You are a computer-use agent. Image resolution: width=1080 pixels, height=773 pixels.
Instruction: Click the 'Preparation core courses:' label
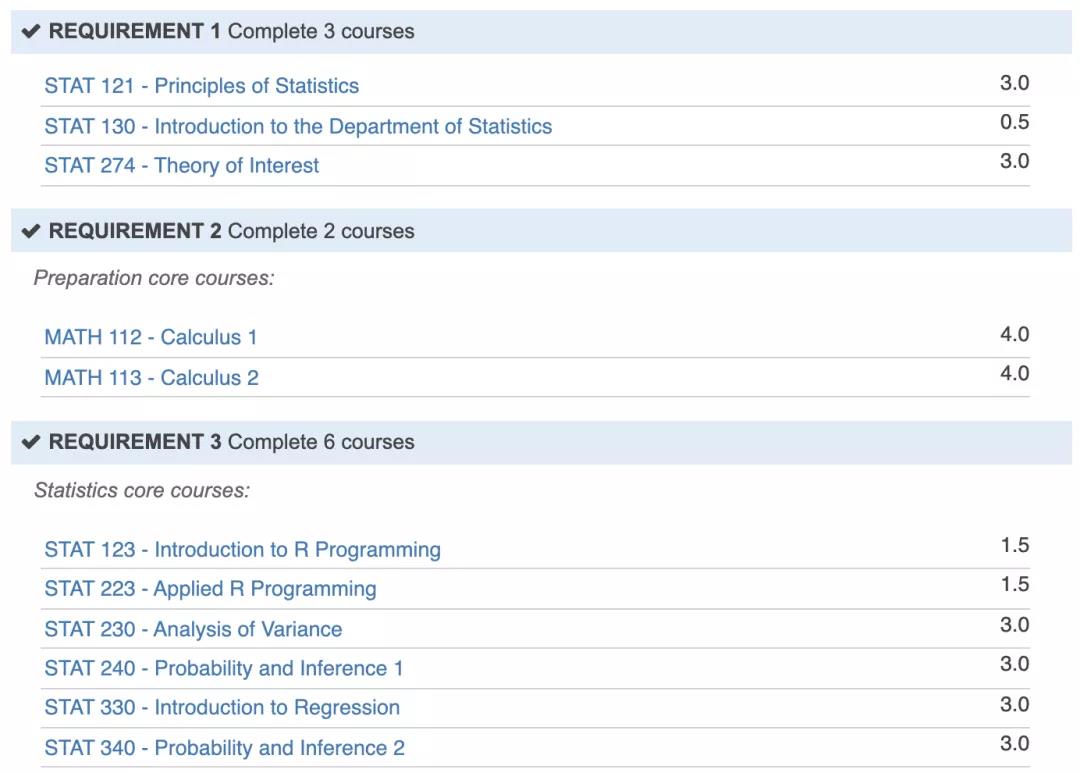[153, 279]
